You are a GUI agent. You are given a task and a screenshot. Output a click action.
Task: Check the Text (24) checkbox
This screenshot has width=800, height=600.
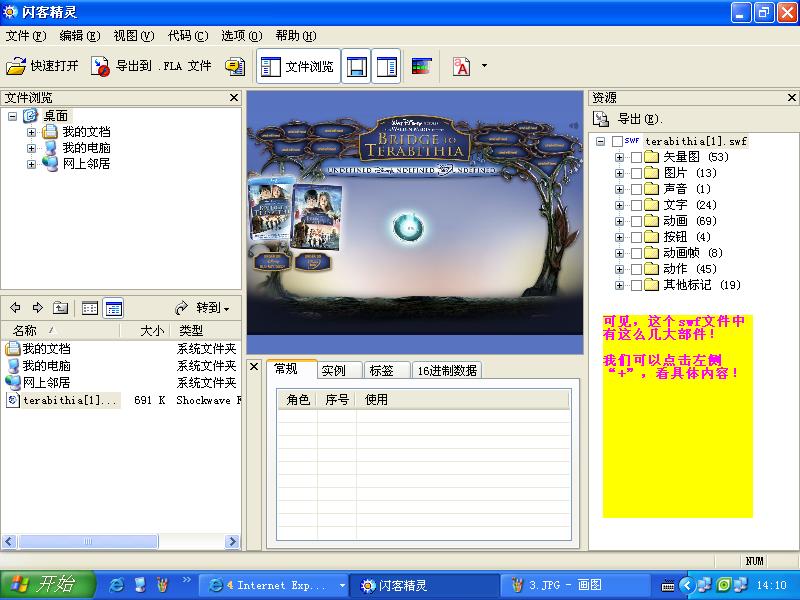[636, 205]
